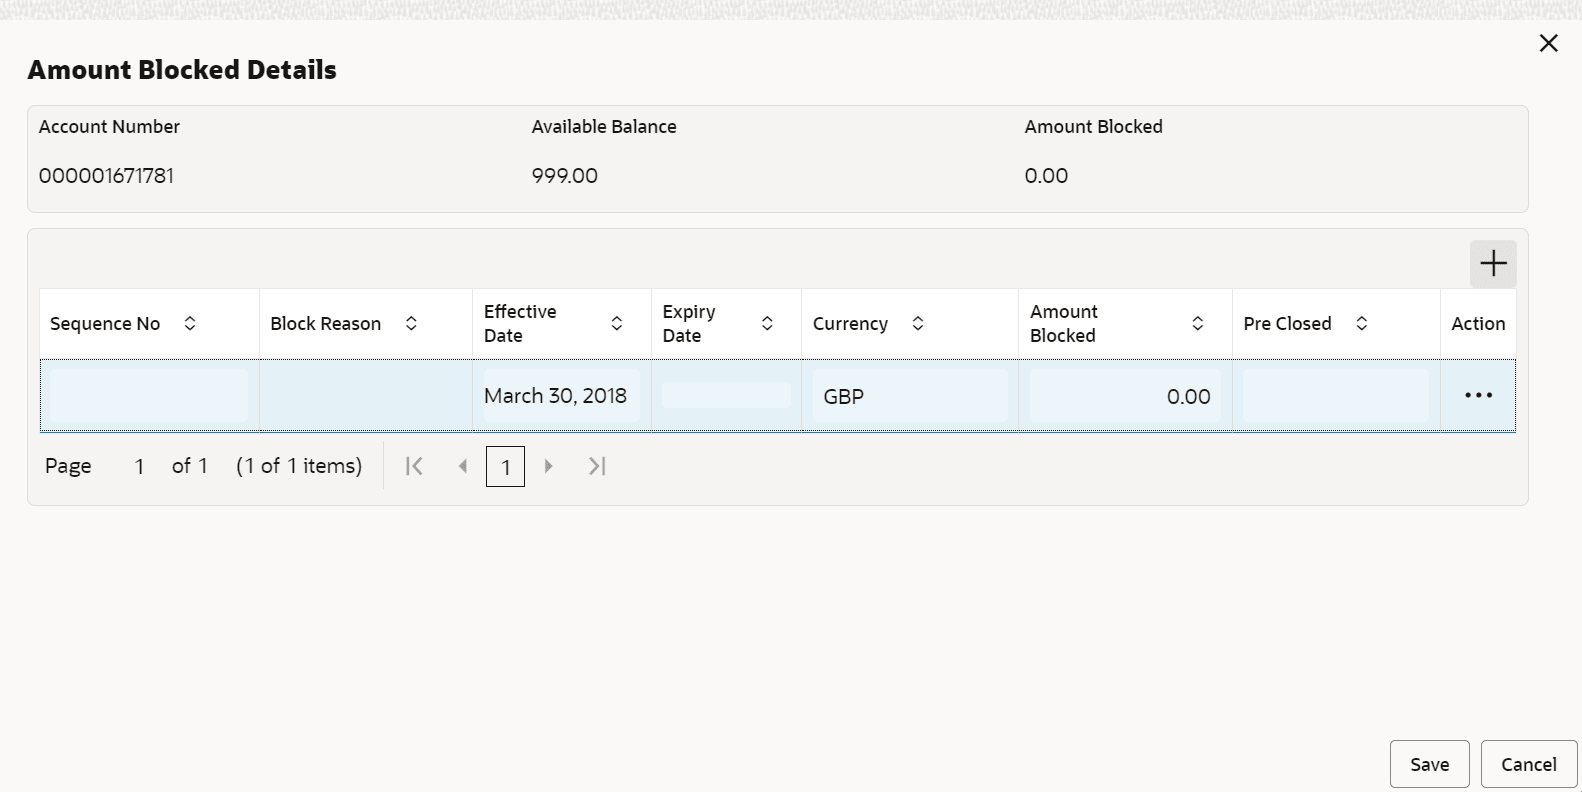1582x792 pixels.
Task: Go to next page arrow
Action: pyautogui.click(x=549, y=466)
